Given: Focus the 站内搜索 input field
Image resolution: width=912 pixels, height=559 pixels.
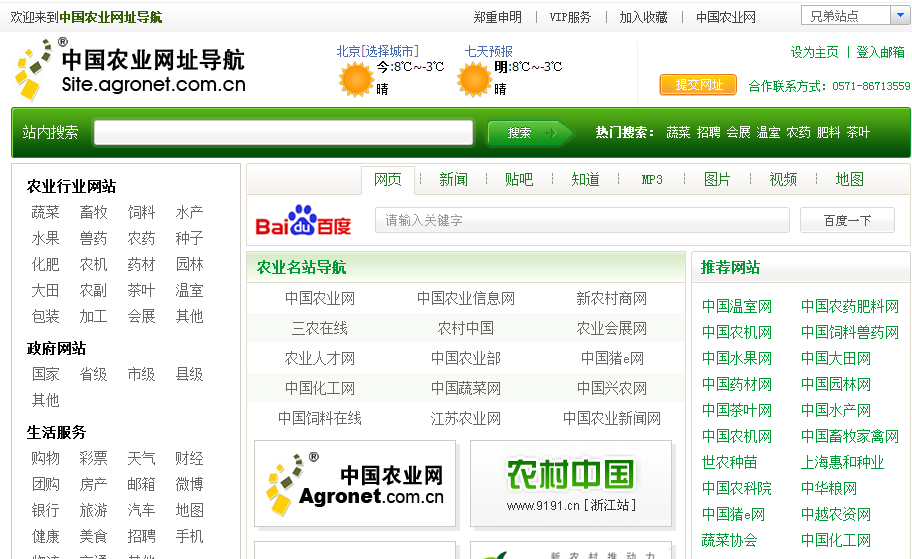Looking at the screenshot, I should click(x=283, y=133).
